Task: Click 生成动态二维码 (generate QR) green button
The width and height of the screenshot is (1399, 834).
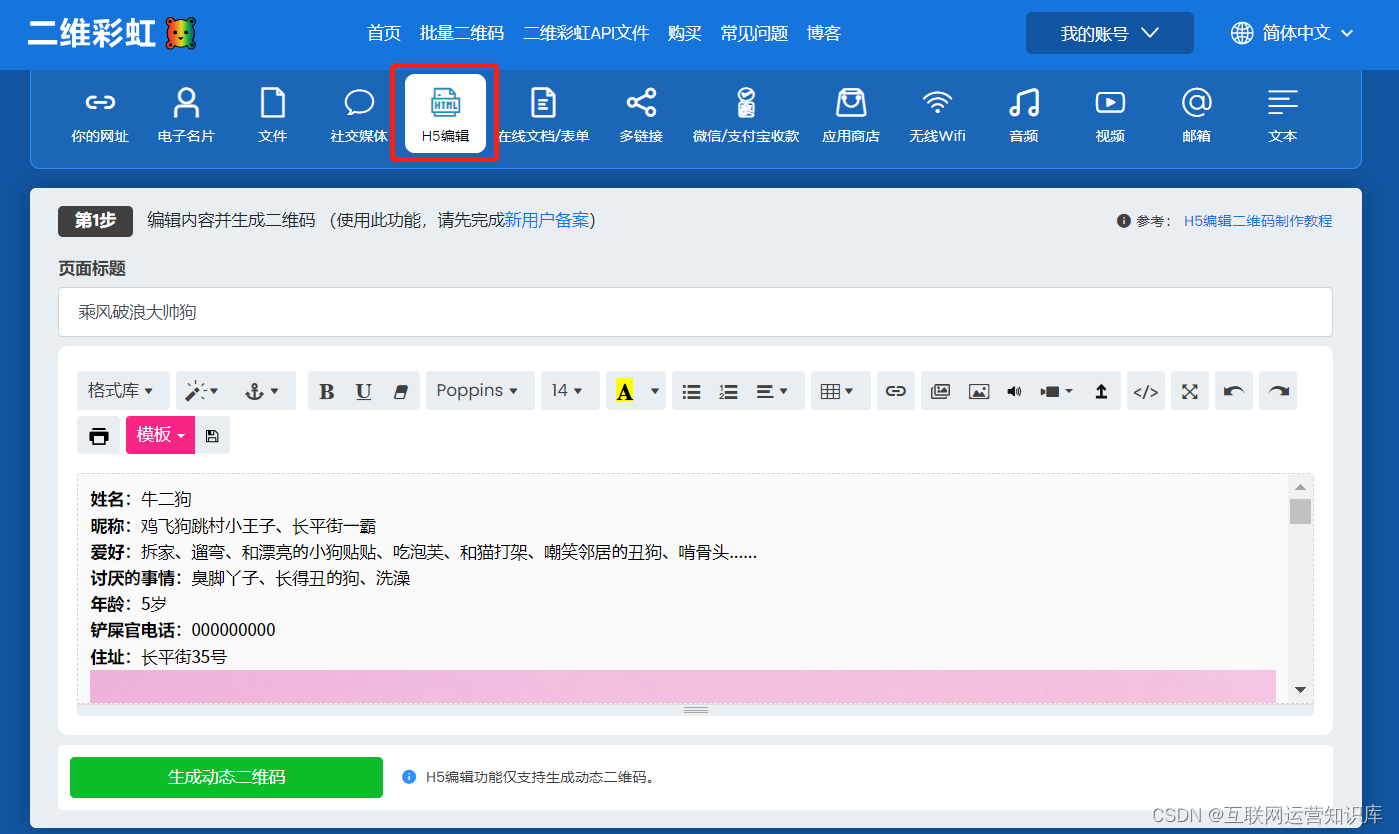Action: pyautogui.click(x=226, y=777)
